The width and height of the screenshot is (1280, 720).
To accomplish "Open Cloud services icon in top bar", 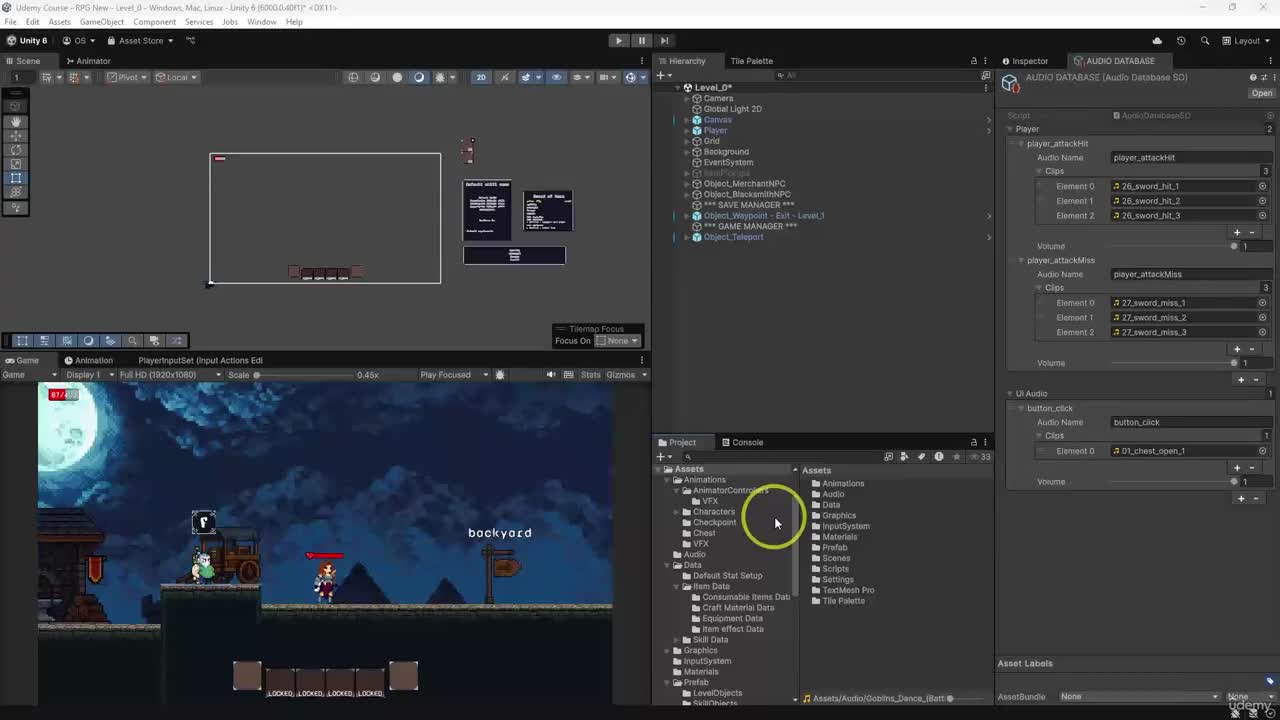I will pyautogui.click(x=1157, y=41).
